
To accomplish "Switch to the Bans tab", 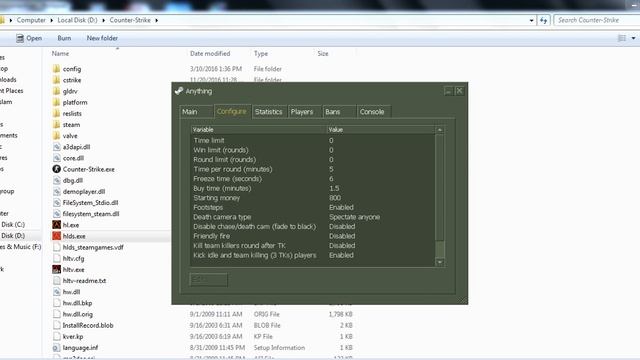I will tap(339, 112).
